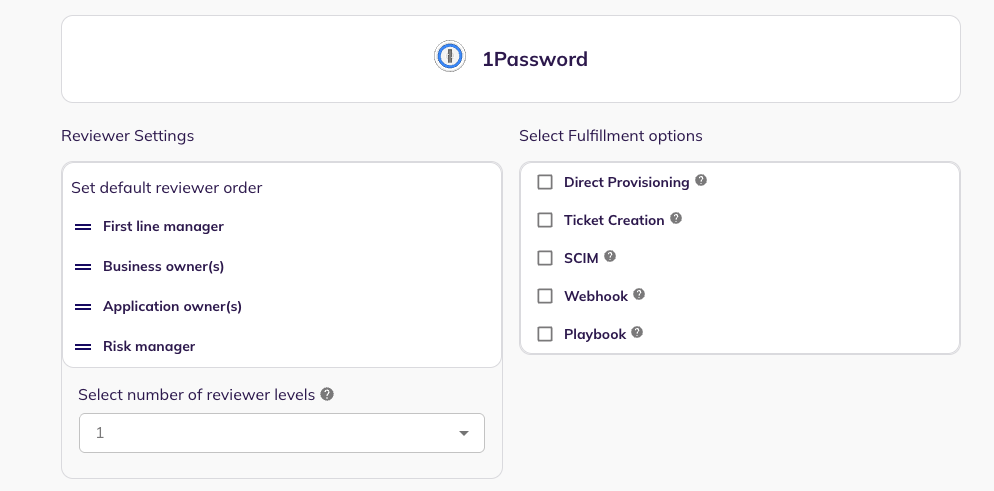Check the Ticket Creation option
This screenshot has width=994, height=491.
click(545, 220)
